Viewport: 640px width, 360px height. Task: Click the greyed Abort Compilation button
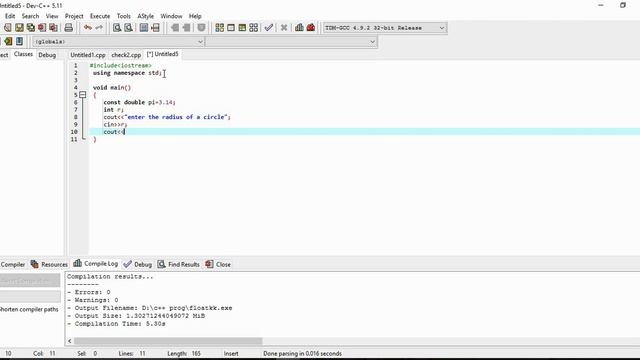click(x=30, y=280)
